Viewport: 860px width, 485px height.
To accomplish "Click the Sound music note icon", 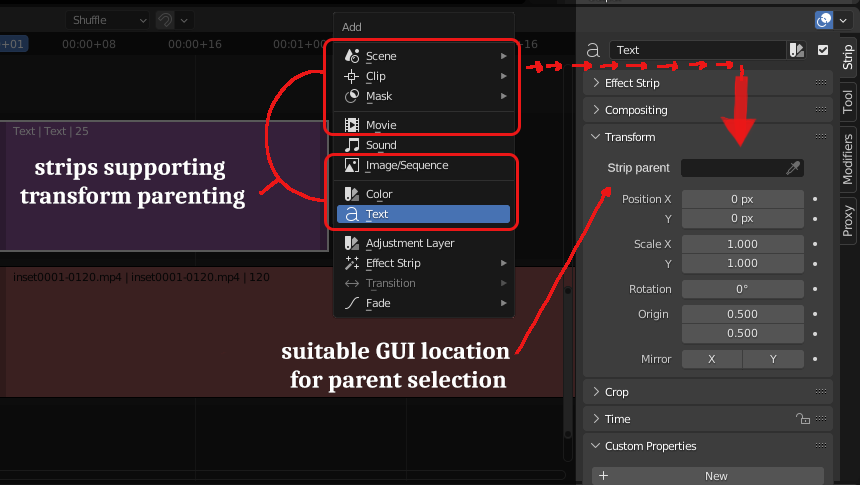I will coord(352,145).
